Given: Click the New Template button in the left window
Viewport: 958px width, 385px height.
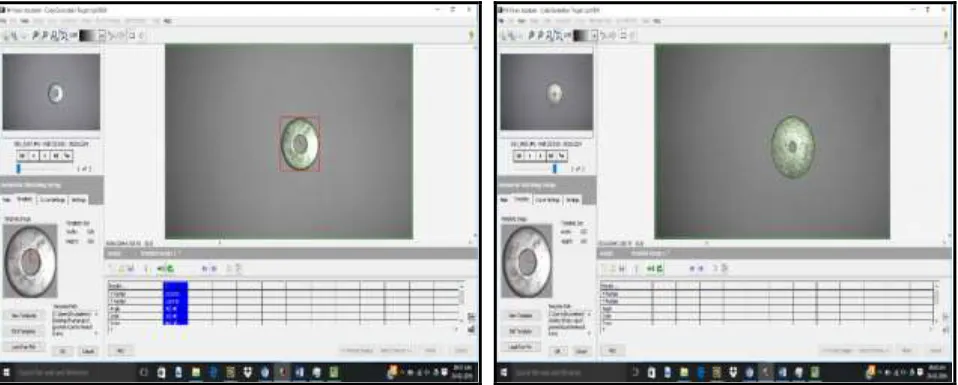Looking at the screenshot, I should pos(24,316).
